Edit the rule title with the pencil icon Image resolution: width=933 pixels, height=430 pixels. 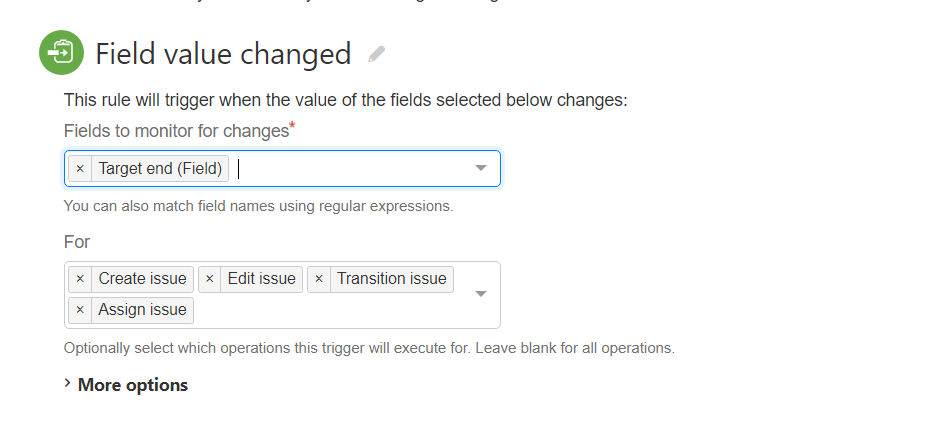(x=376, y=54)
